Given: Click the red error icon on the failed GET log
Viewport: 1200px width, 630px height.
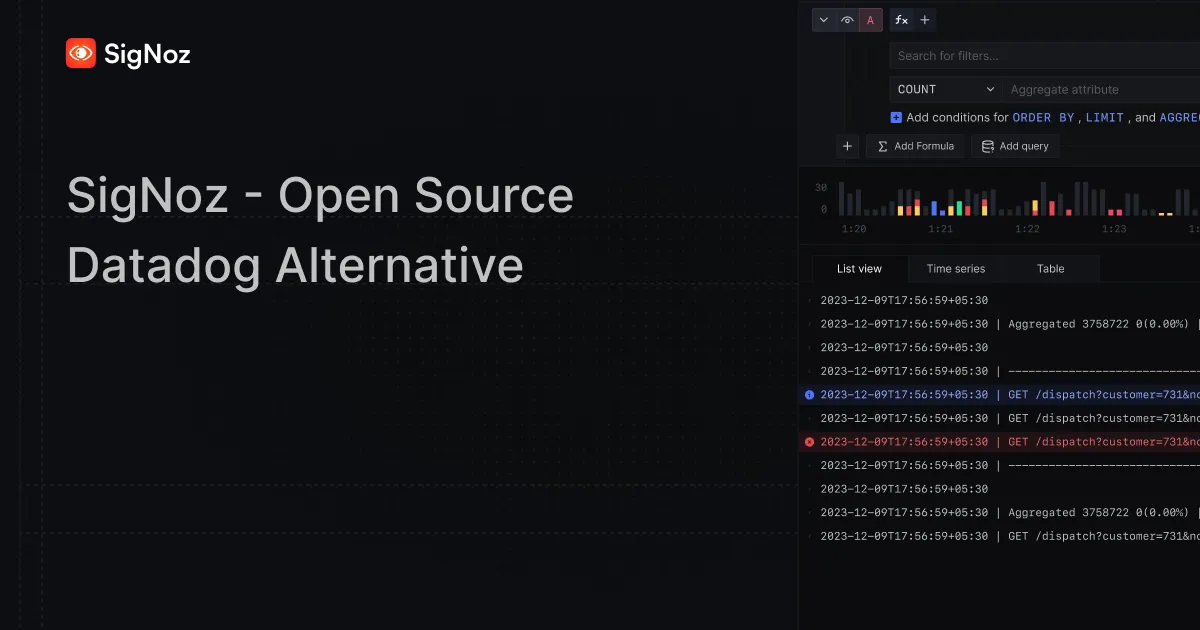Looking at the screenshot, I should point(808,441).
